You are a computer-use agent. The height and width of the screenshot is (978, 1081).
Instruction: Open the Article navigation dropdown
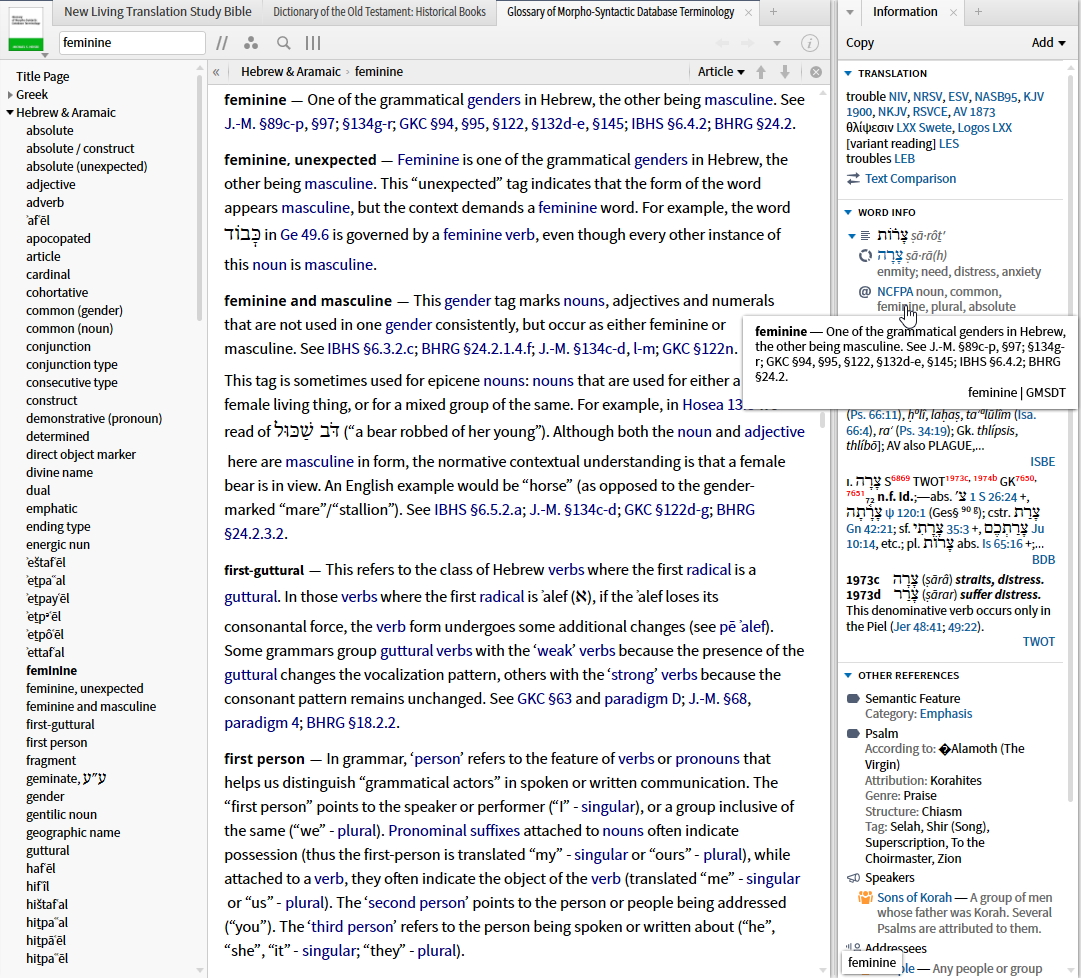click(721, 72)
